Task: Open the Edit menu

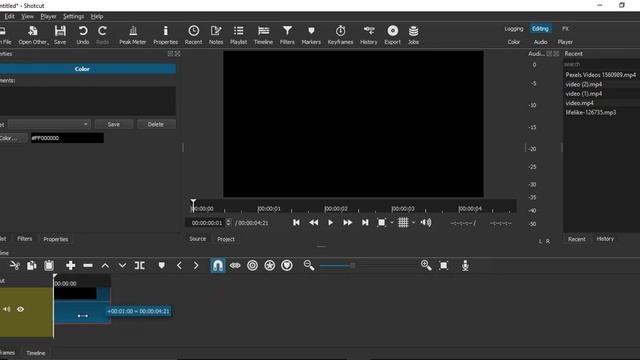Action: pos(9,16)
